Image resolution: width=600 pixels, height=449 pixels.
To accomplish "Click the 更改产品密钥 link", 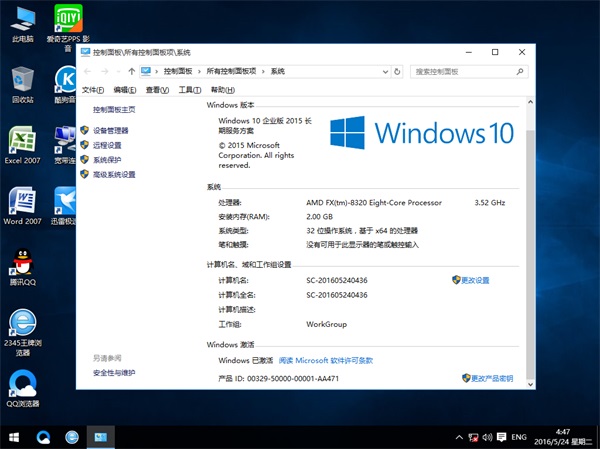I will 491,379.
